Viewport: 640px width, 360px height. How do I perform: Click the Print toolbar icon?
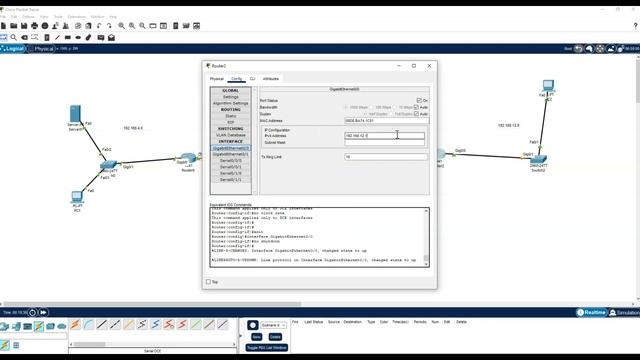[x=34, y=26]
